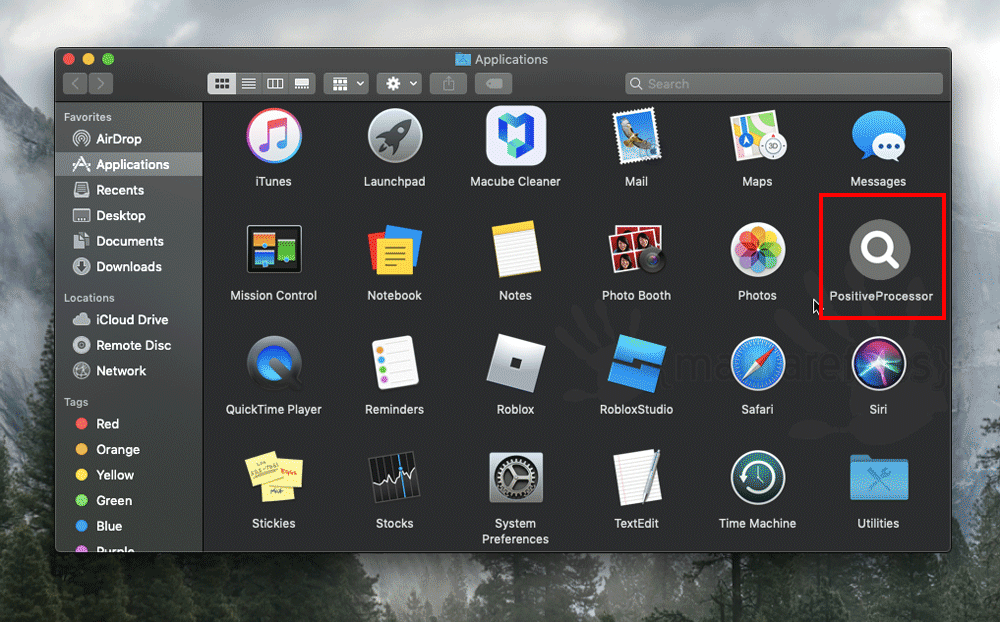Select the TextEdit app icon

pyautogui.click(x=636, y=478)
